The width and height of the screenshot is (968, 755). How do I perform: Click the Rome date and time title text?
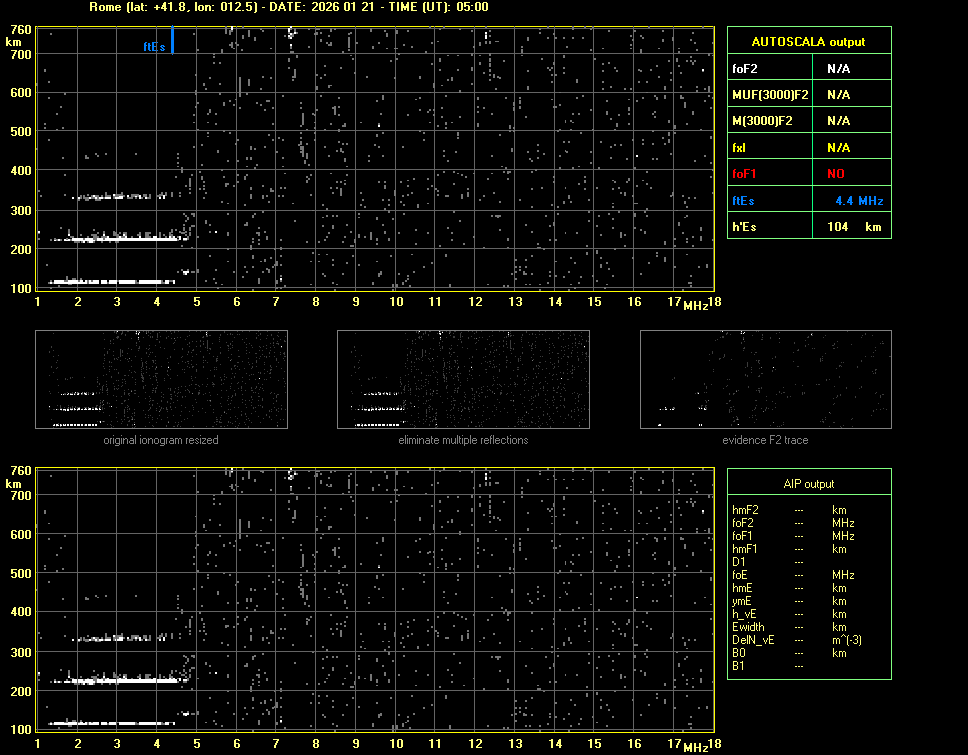coord(288,7)
